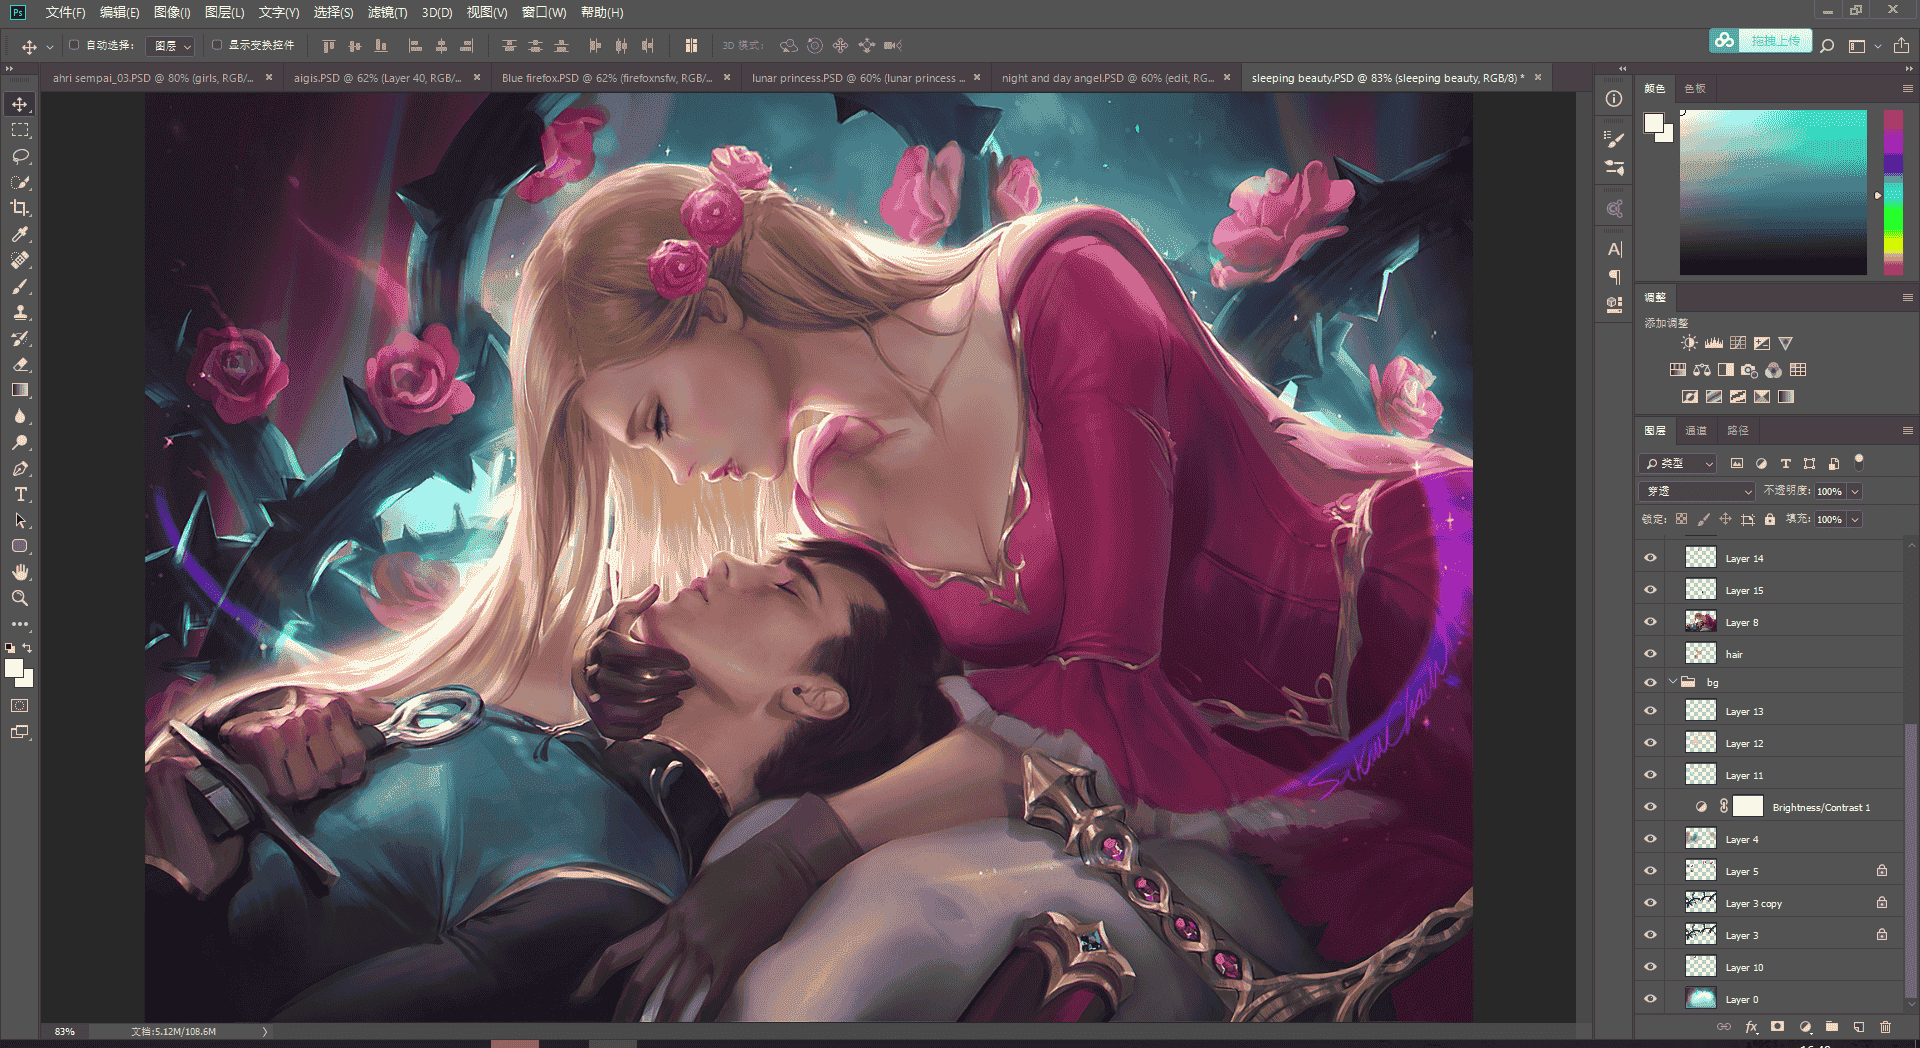Screen dimensions: 1920x1048
Task: Click the cloud upload button
Action: [1761, 41]
